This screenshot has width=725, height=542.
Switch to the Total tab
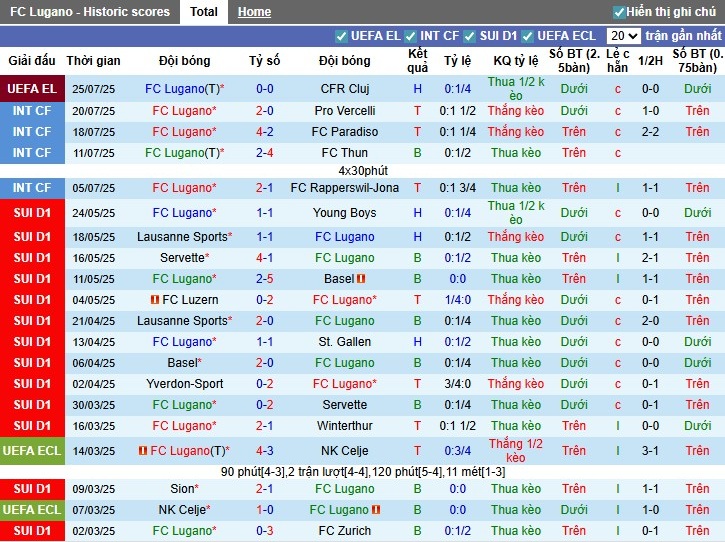pyautogui.click(x=203, y=12)
